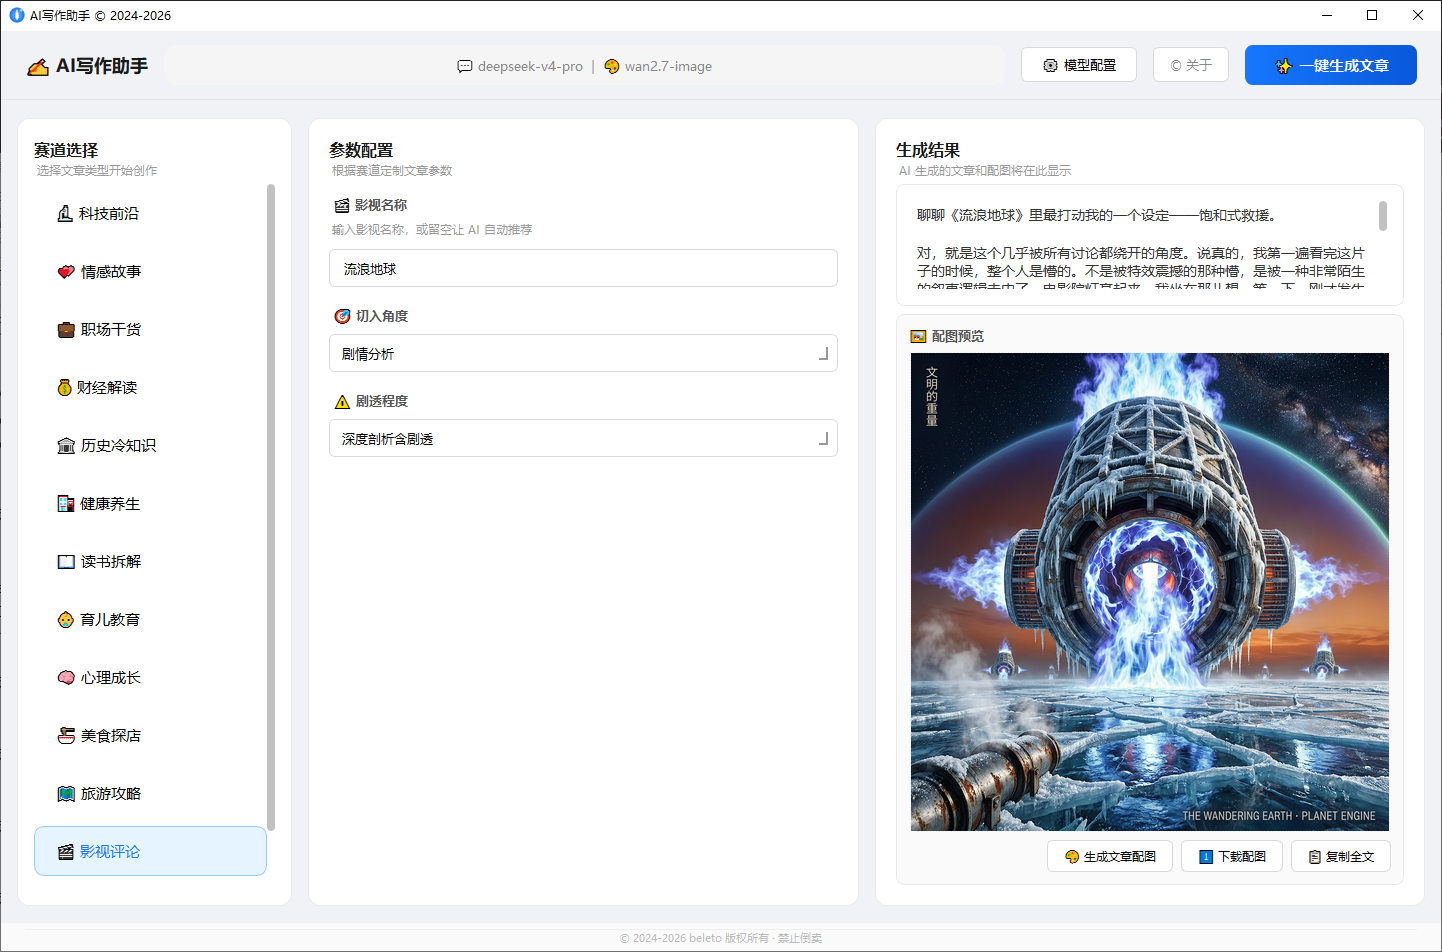Viewport: 1442px width, 952px height.
Task: Click the 科技前沿 microscope icon
Action: (x=65, y=214)
